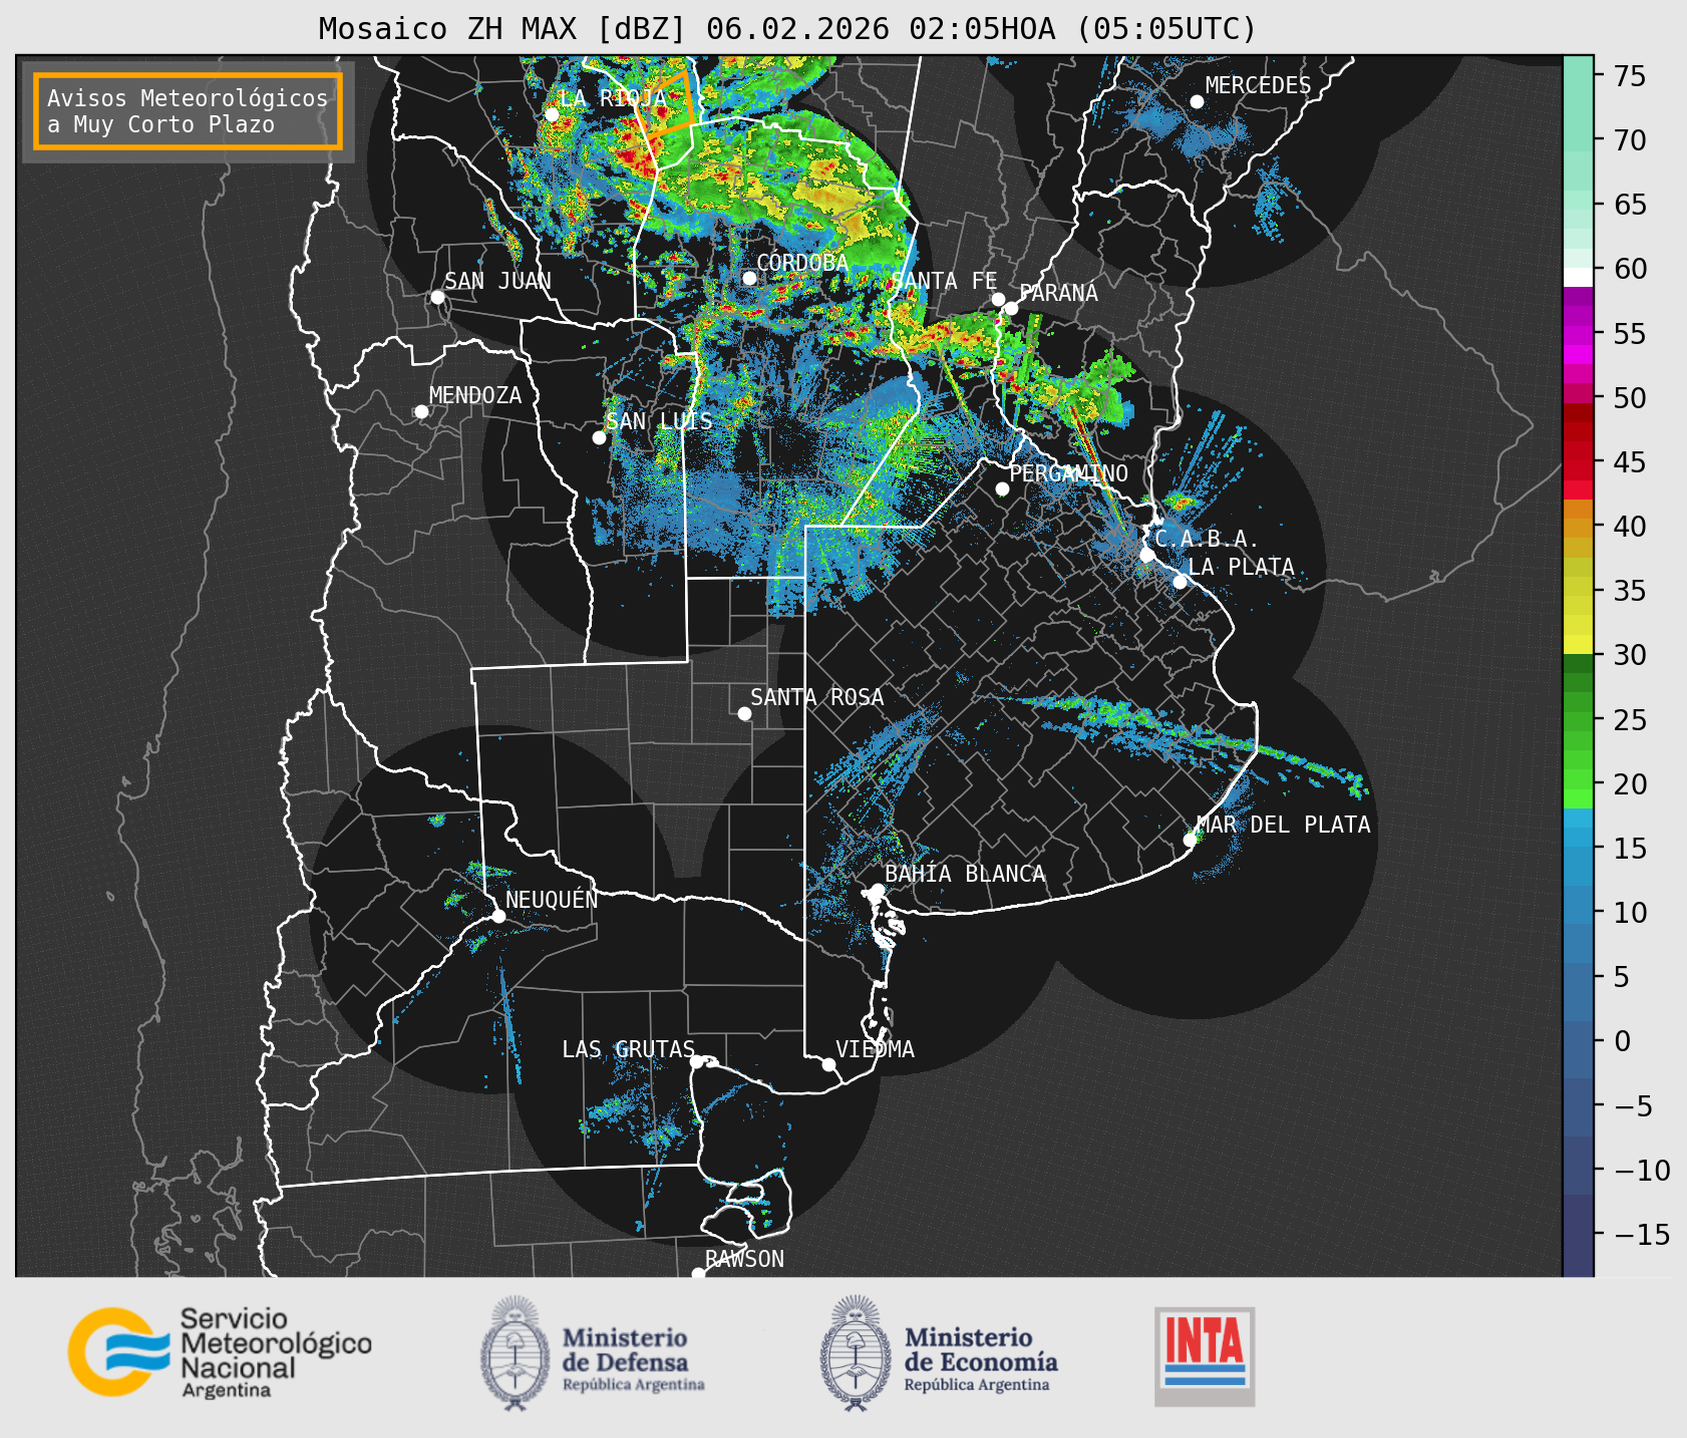Image resolution: width=1687 pixels, height=1438 pixels.
Task: Click the Ministerio de Defensa emblem
Action: click(514, 1353)
